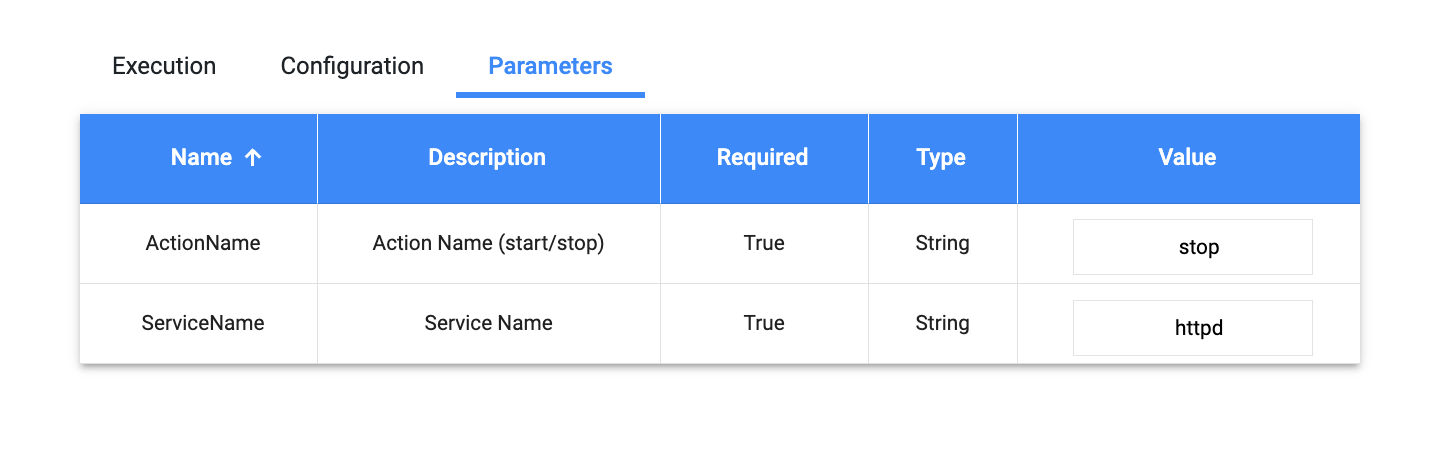
Task: Switch to the Execution tab
Action: [164, 67]
